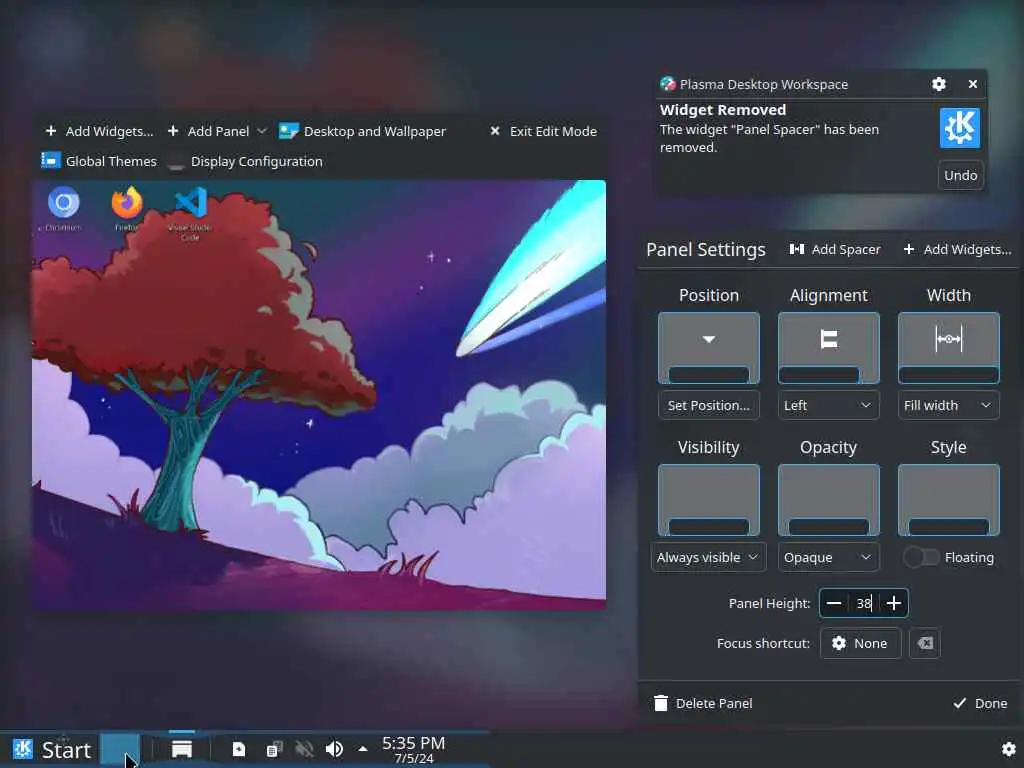Click the Position preview tile
The image size is (1024, 768).
click(x=709, y=348)
